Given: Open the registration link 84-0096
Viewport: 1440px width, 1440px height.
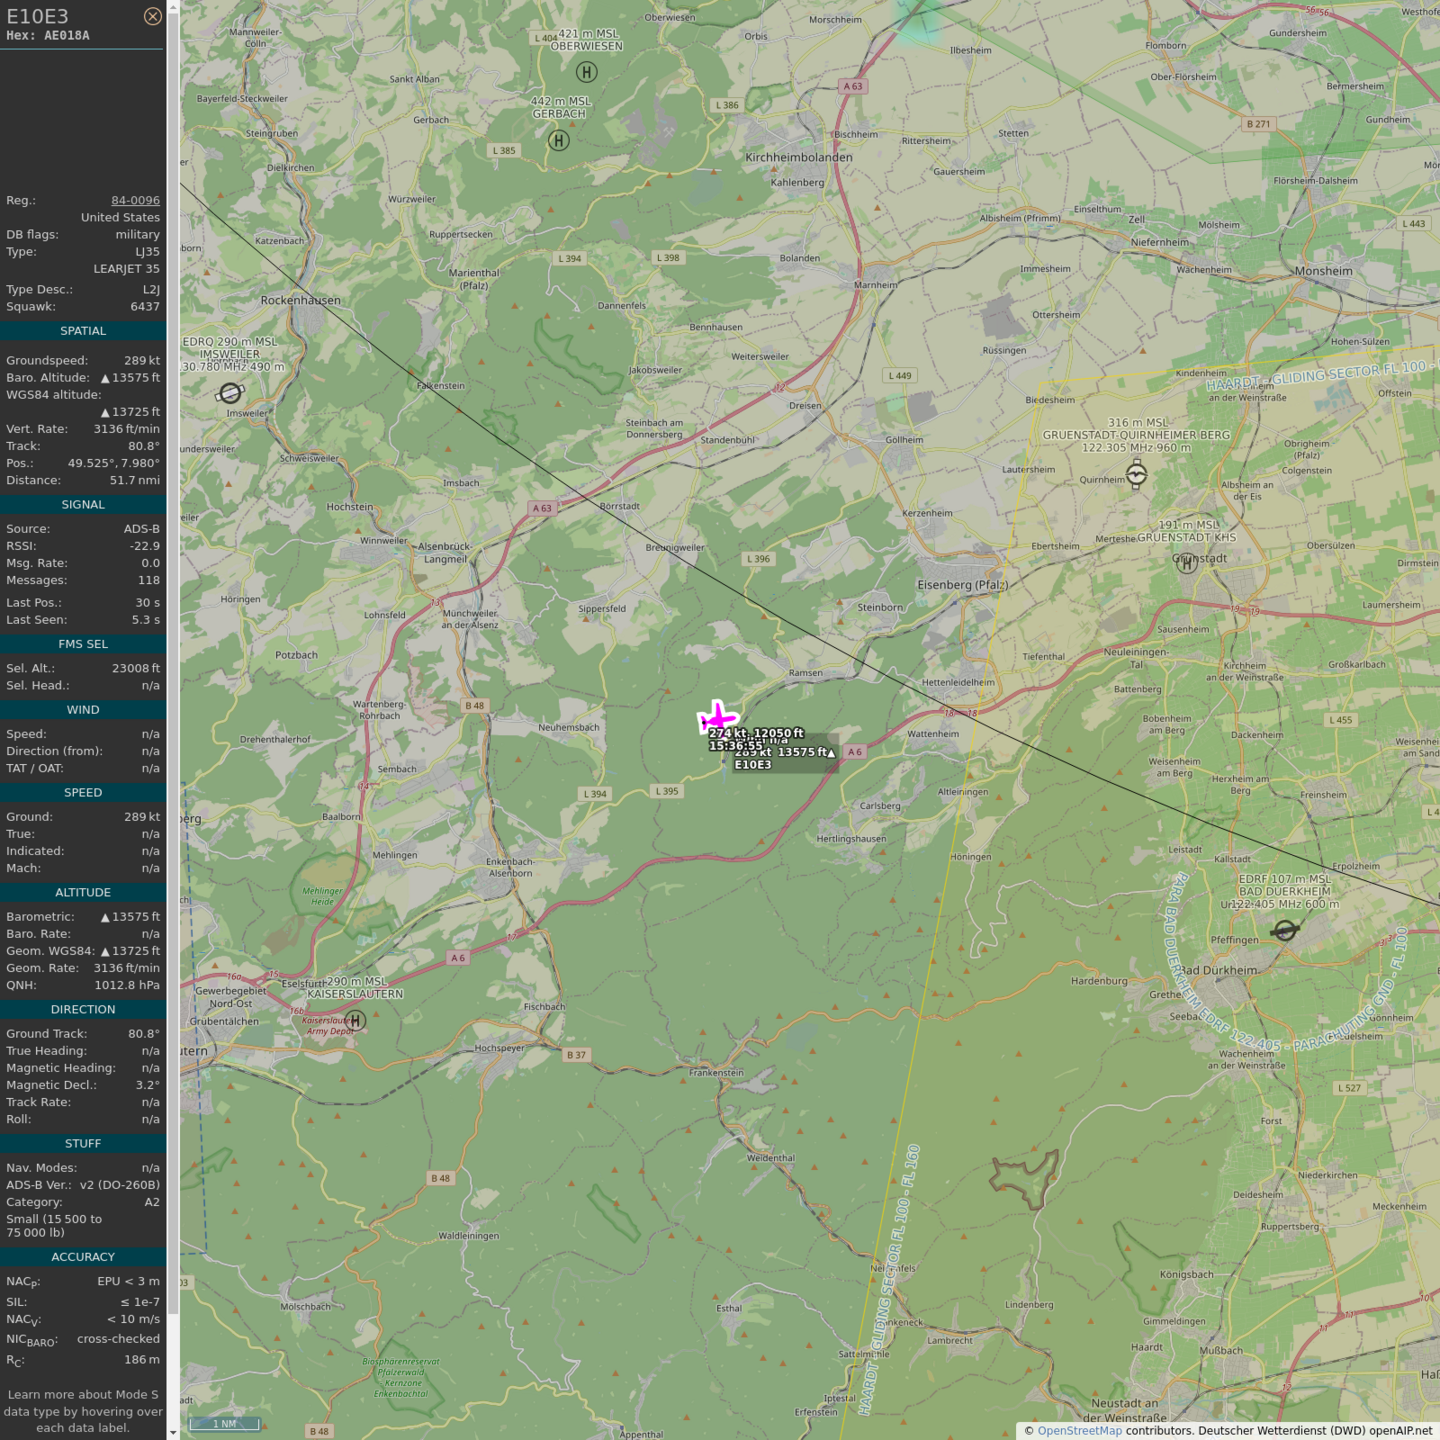Looking at the screenshot, I should point(135,200).
